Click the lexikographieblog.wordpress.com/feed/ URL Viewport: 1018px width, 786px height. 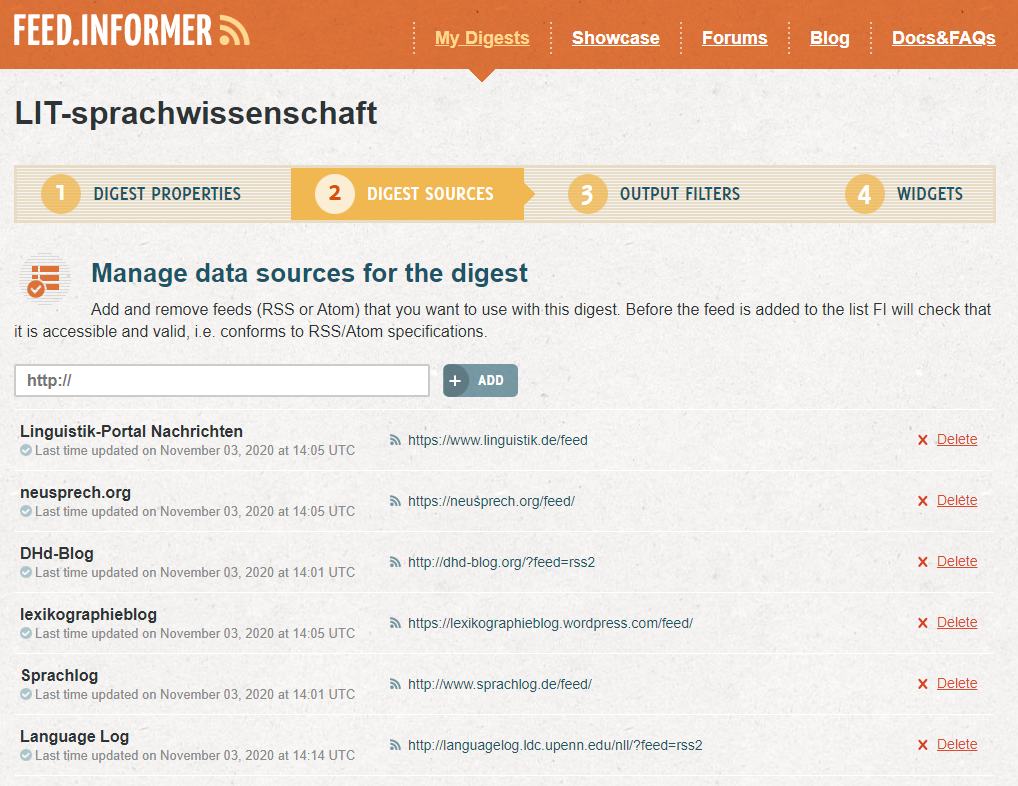pos(550,623)
